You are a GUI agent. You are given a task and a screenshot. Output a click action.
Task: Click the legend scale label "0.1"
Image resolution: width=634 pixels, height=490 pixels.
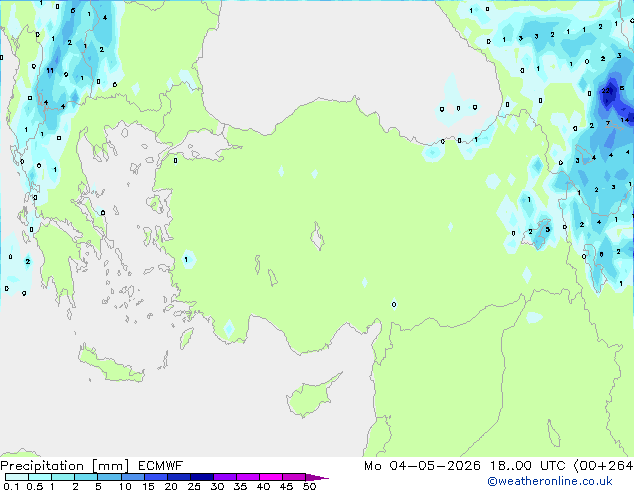tap(11, 486)
